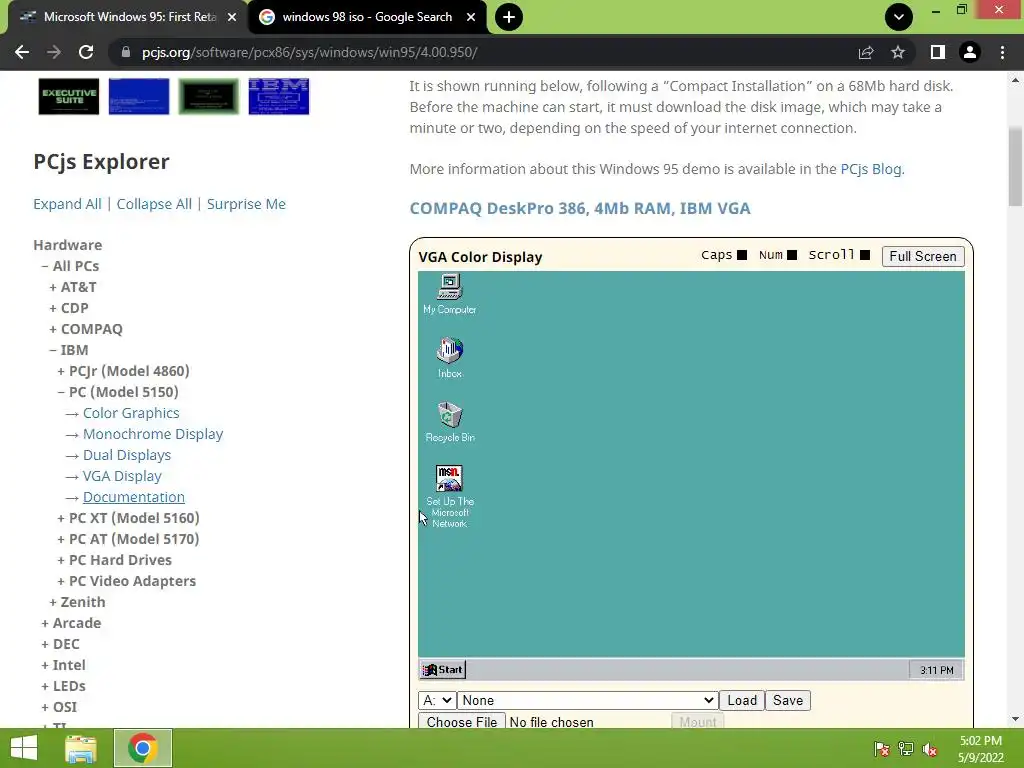This screenshot has width=1024, height=768.
Task: Open the Color Graphics link
Action: pos(131,413)
